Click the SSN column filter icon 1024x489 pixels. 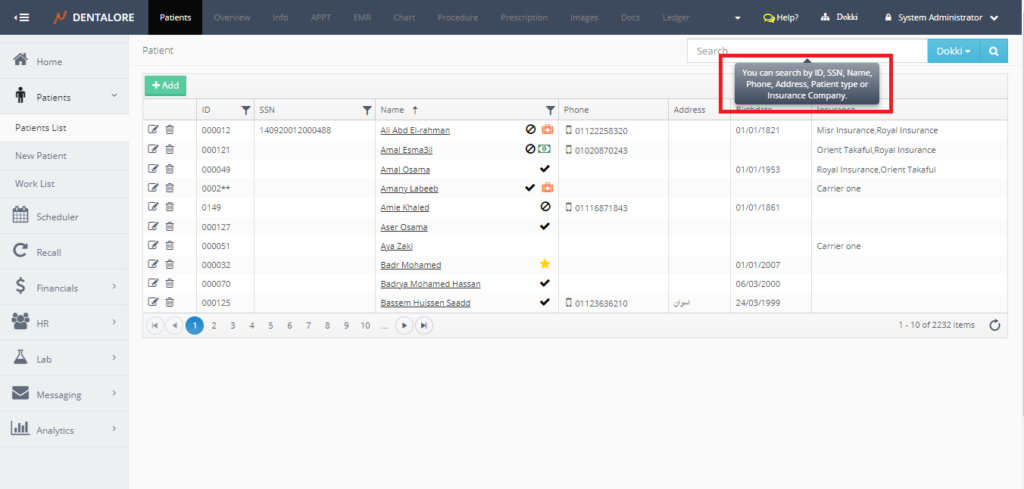point(366,110)
